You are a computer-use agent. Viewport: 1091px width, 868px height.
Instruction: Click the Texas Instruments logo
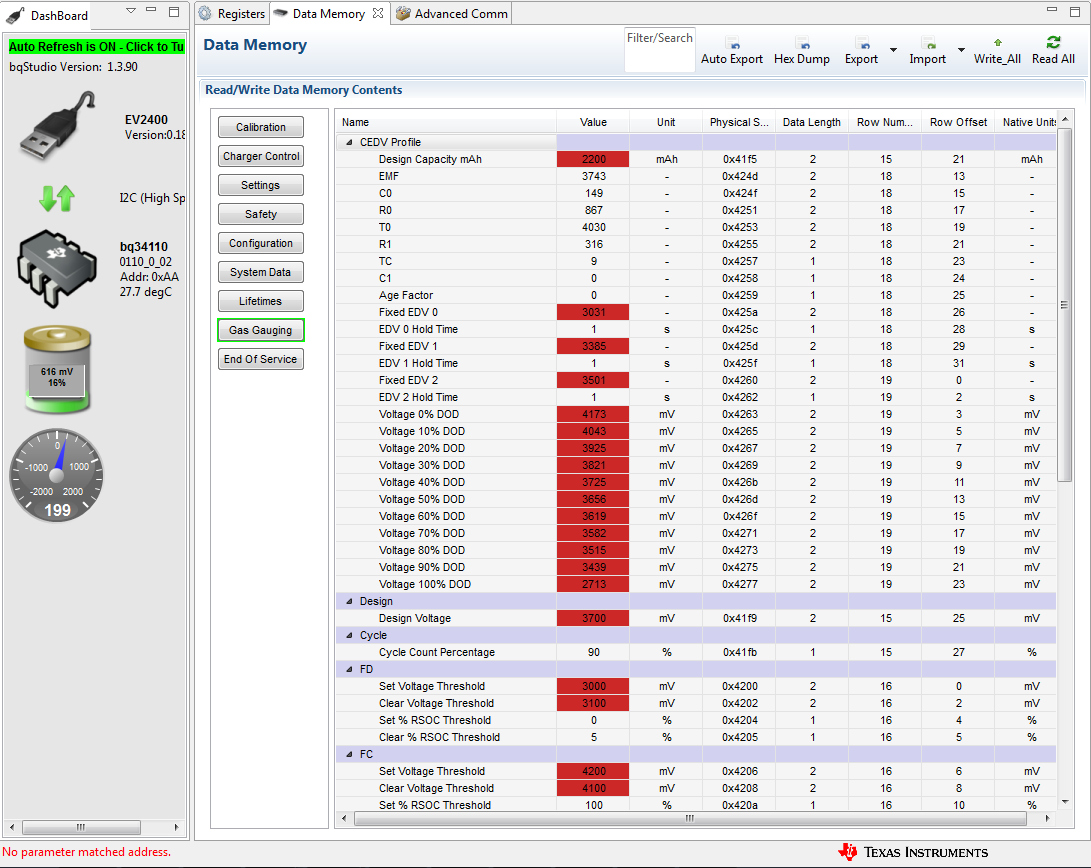tap(913, 853)
